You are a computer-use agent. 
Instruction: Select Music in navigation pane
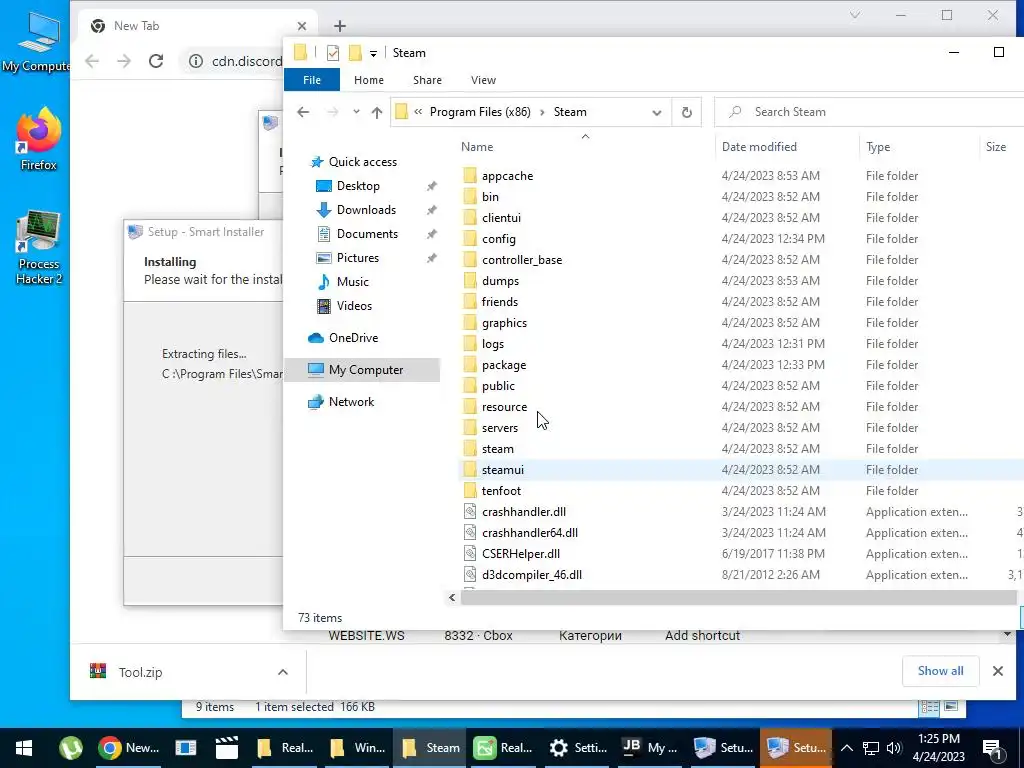[x=352, y=281]
